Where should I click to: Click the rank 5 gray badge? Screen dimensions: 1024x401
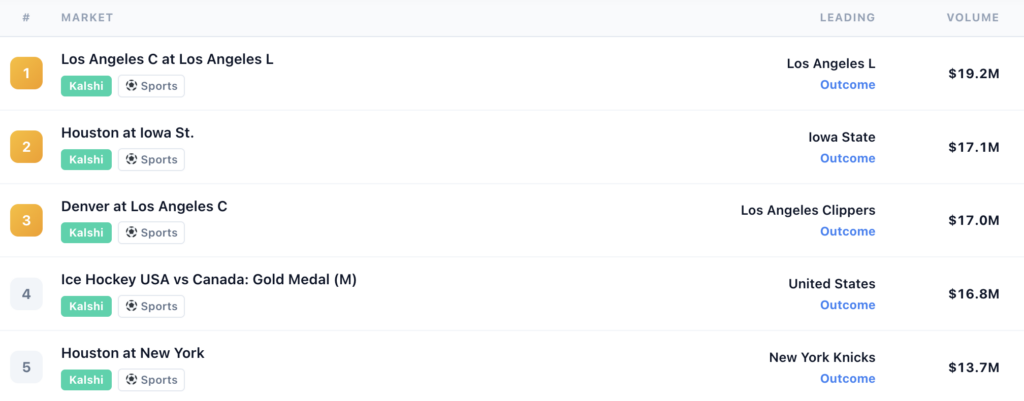click(x=26, y=367)
